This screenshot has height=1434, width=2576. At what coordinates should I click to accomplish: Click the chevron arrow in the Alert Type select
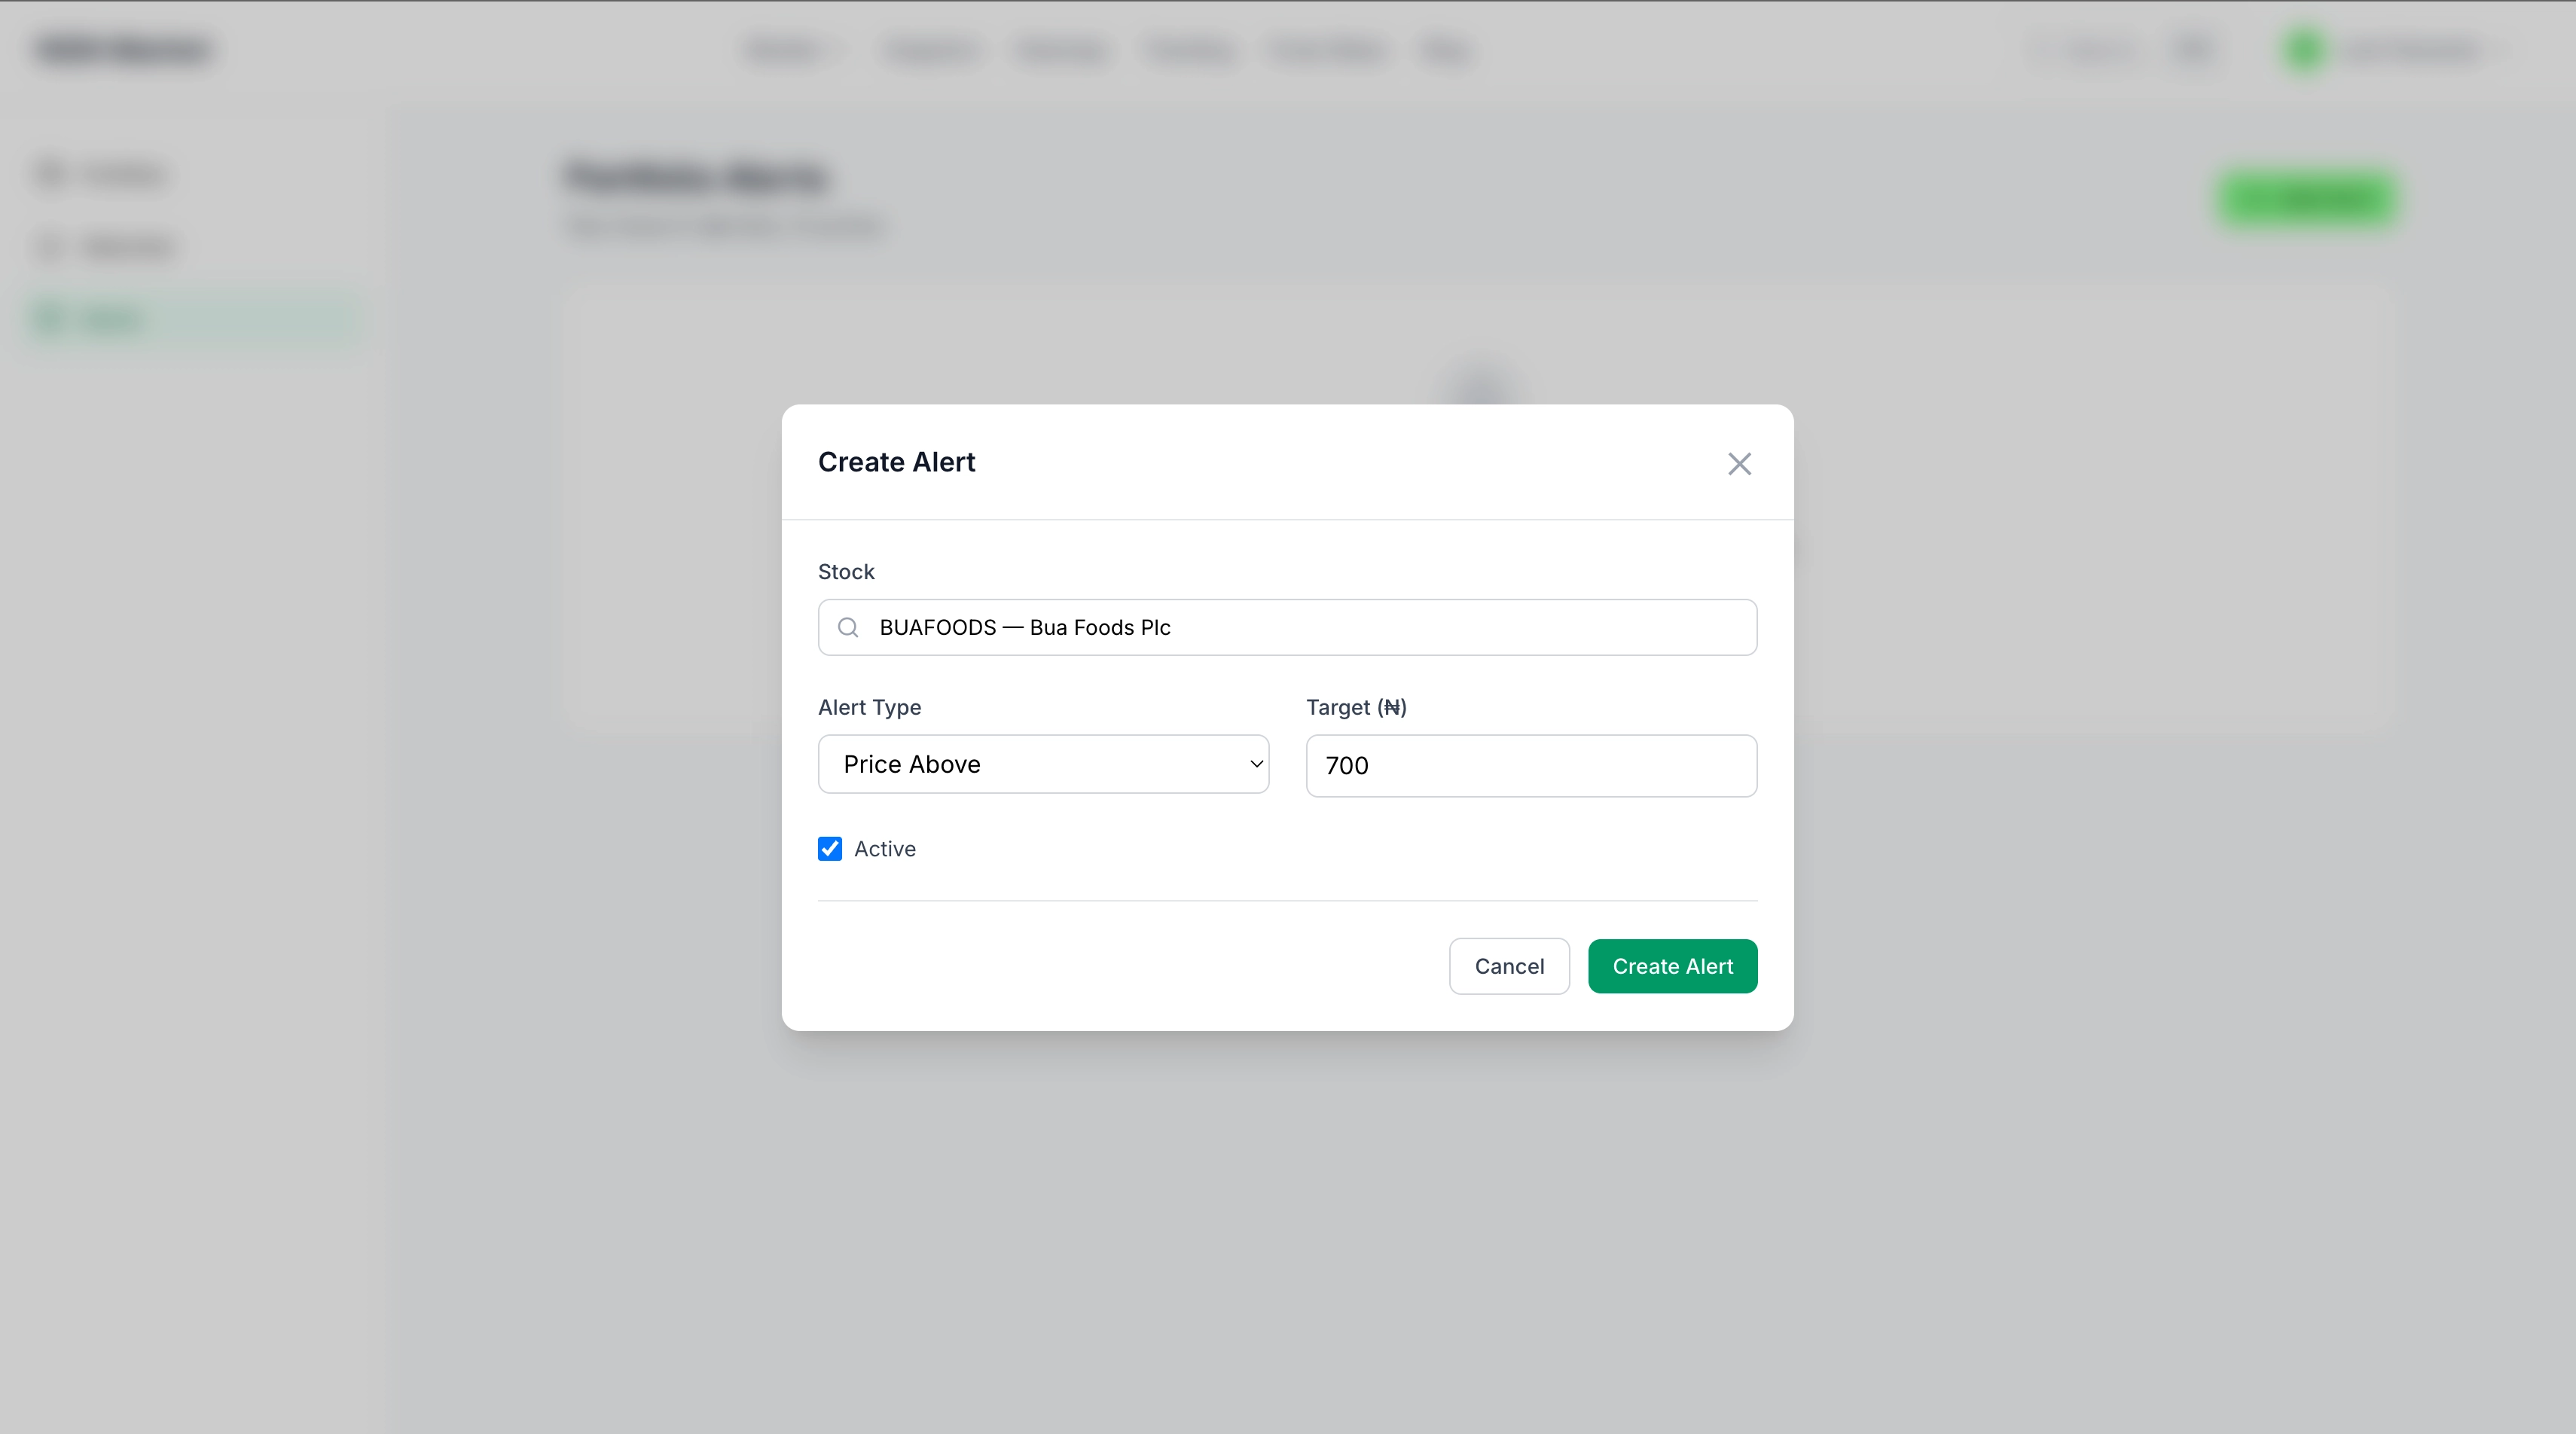[x=1256, y=765]
